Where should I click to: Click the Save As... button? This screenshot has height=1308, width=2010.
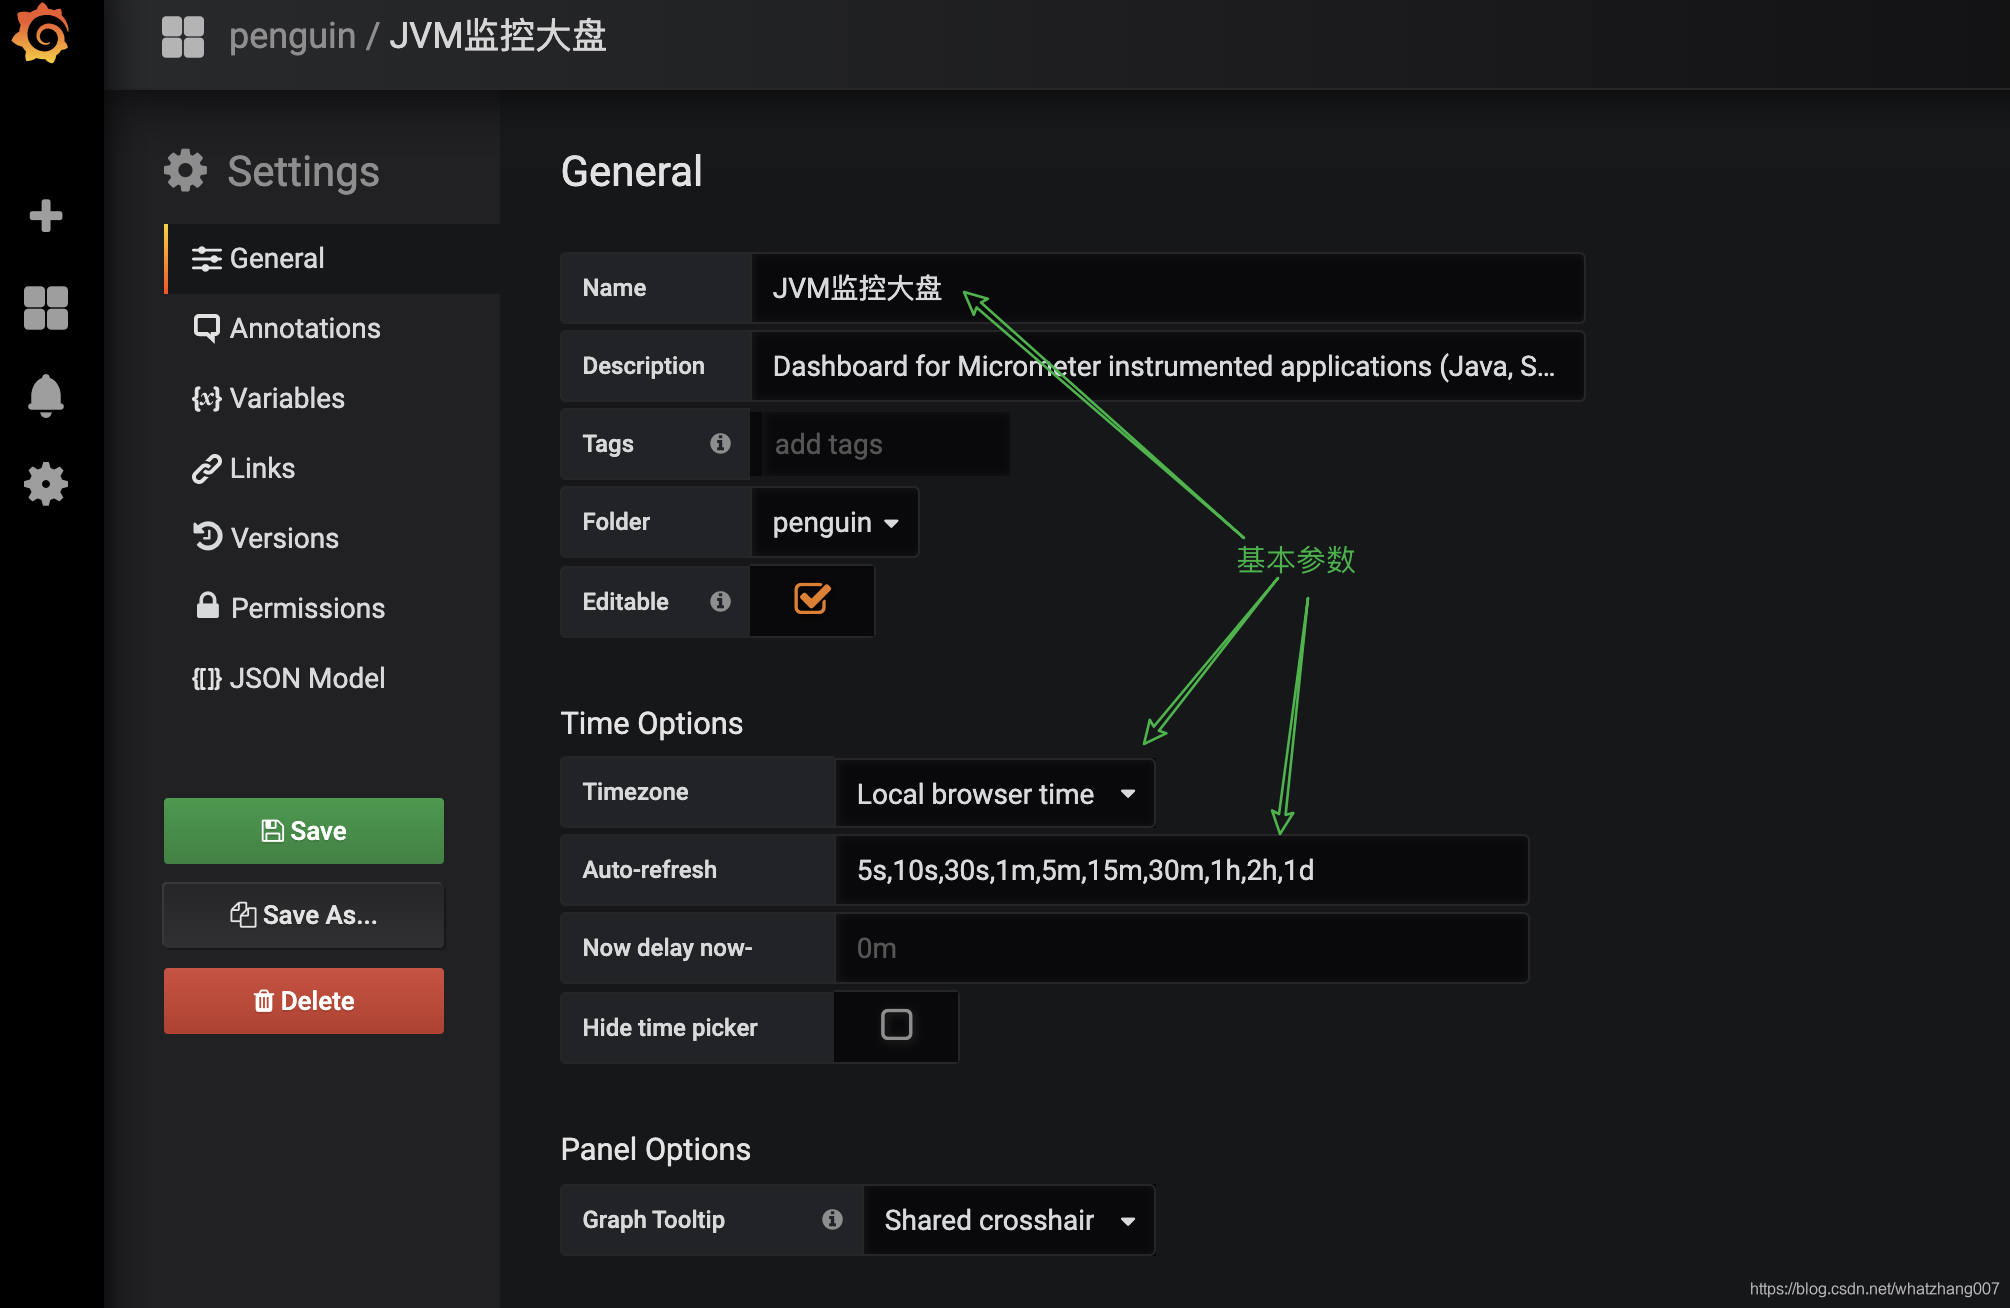304,915
